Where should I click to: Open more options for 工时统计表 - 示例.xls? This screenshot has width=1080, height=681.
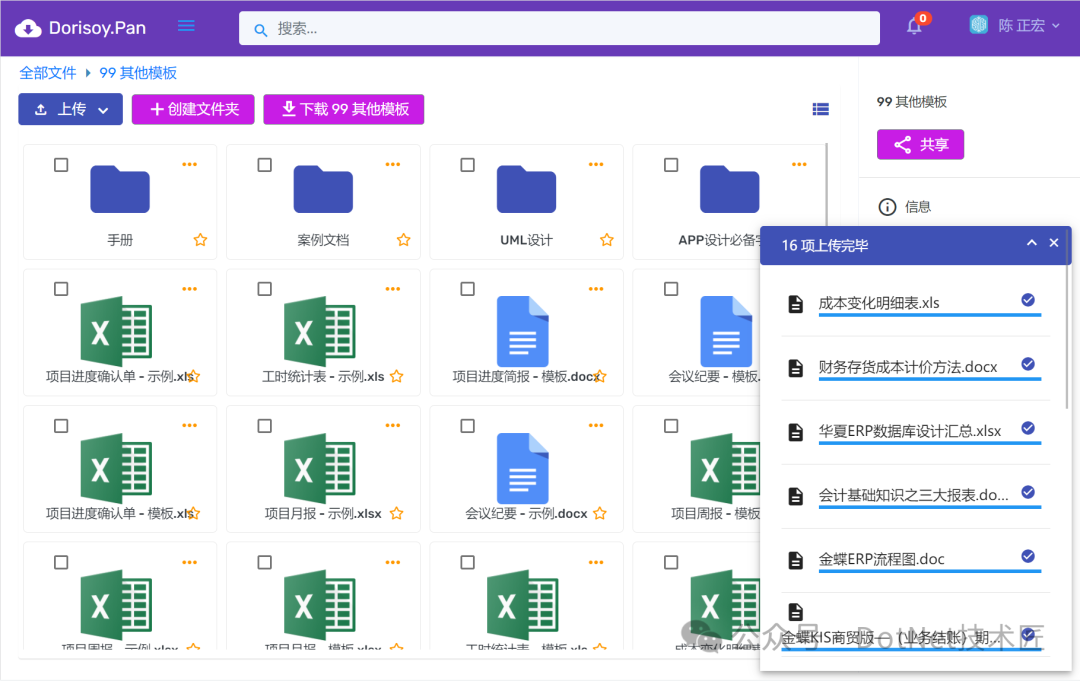[x=393, y=289]
